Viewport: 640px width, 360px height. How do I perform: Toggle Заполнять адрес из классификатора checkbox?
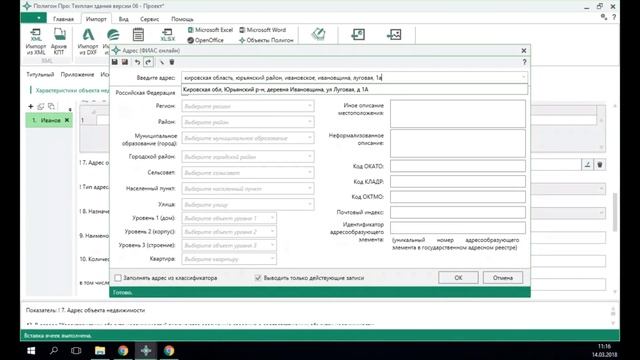[118, 278]
